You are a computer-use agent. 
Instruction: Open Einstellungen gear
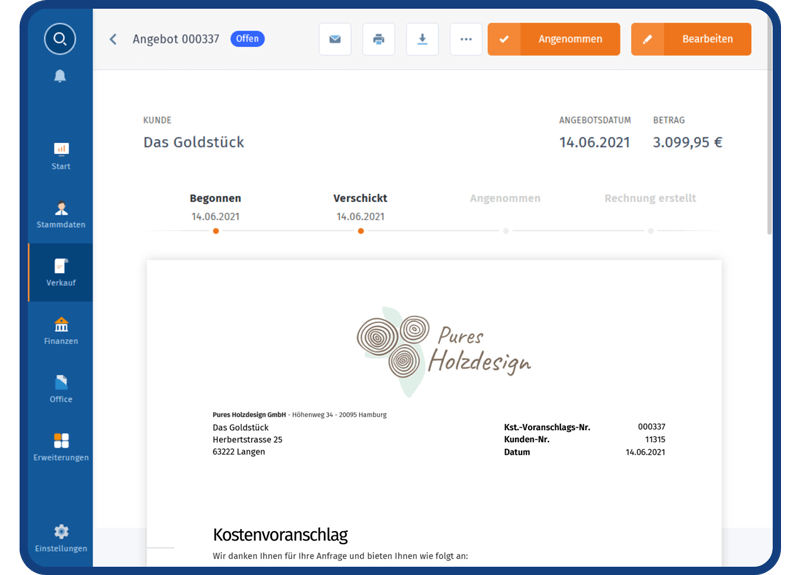pyautogui.click(x=61, y=538)
